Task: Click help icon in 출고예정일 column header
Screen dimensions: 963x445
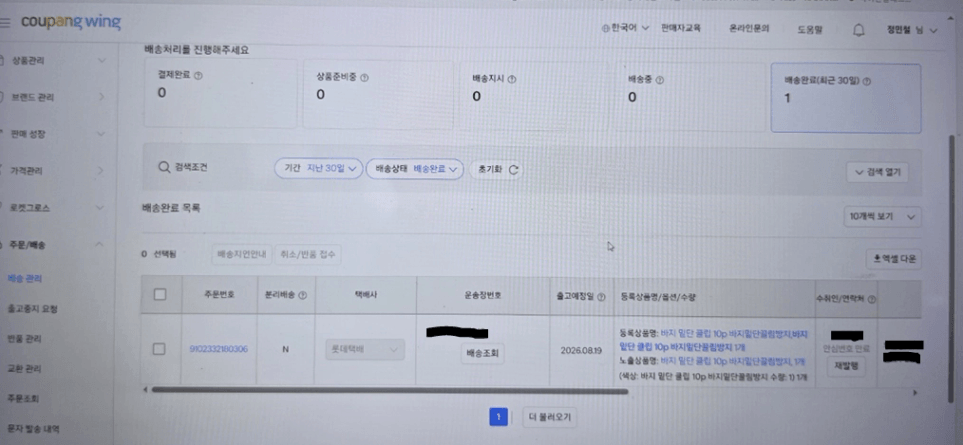Action: (601, 297)
